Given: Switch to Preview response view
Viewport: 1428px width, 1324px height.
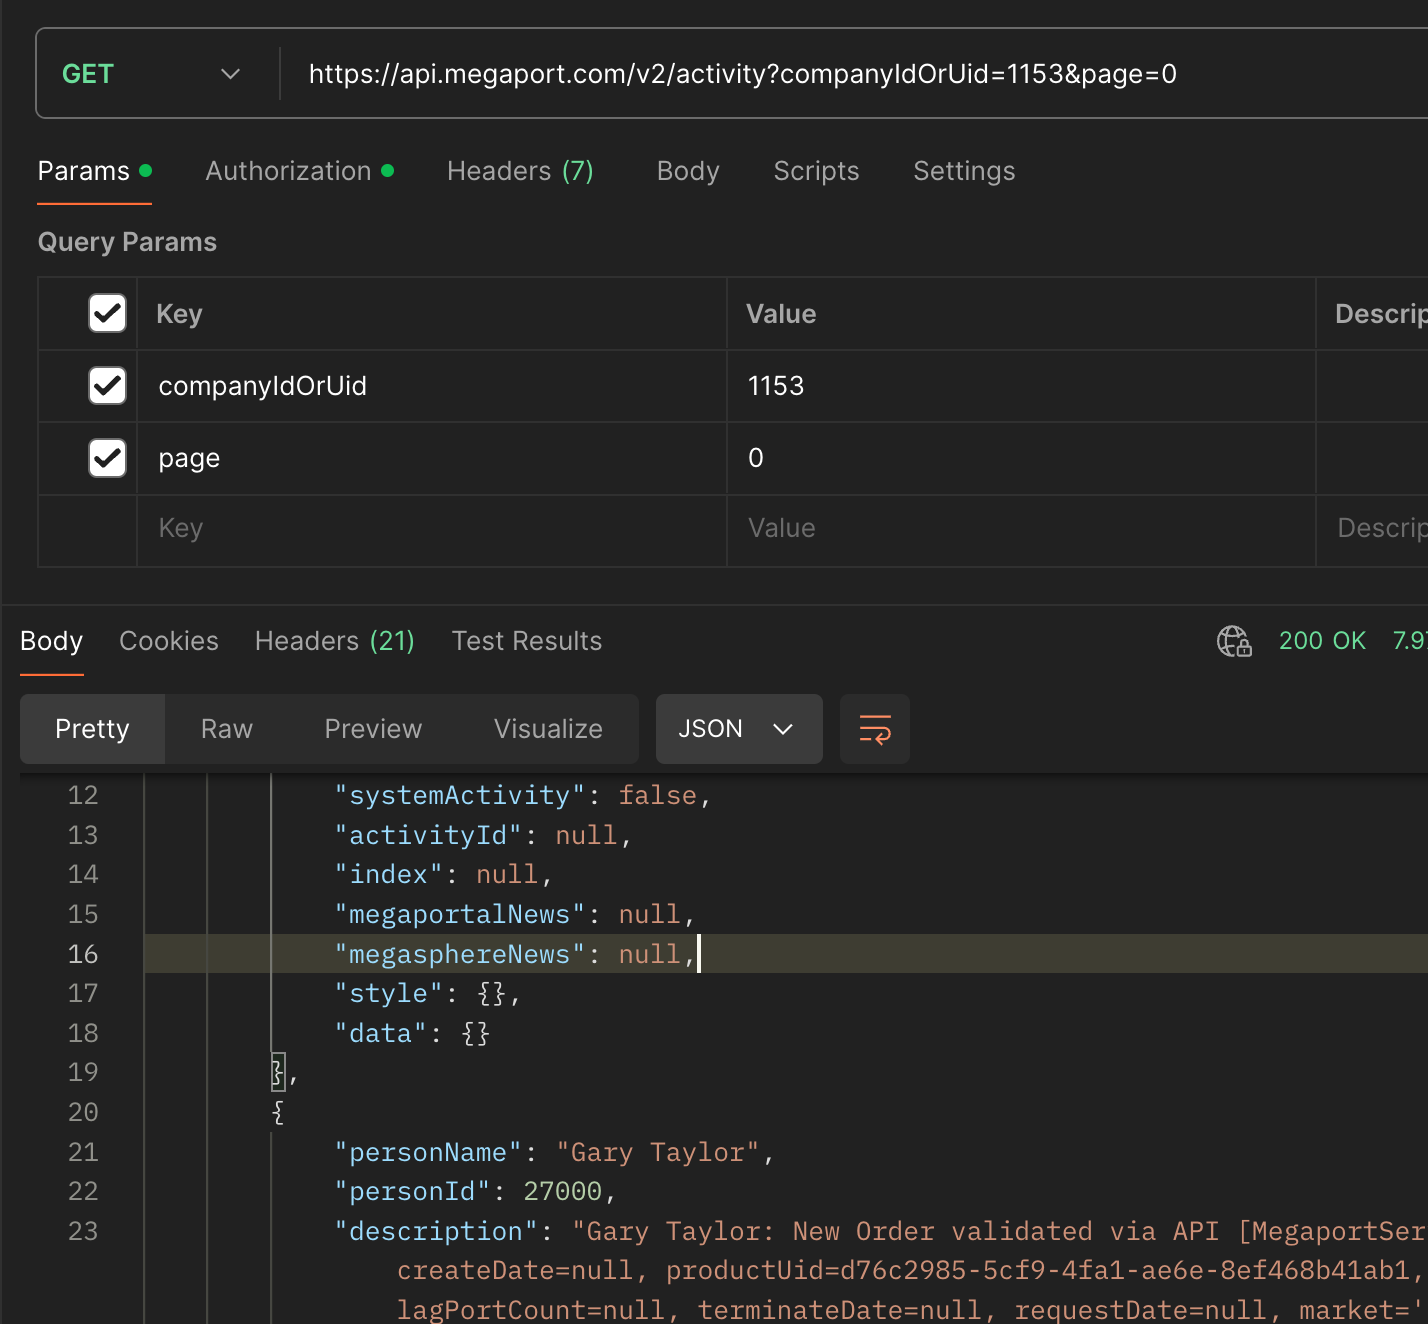Looking at the screenshot, I should pos(373,729).
